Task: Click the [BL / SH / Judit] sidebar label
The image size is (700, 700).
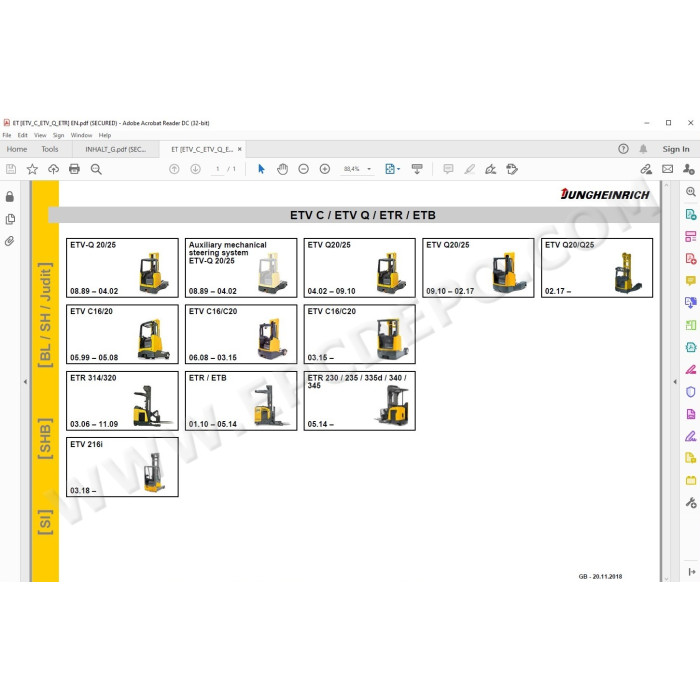Action: point(45,316)
